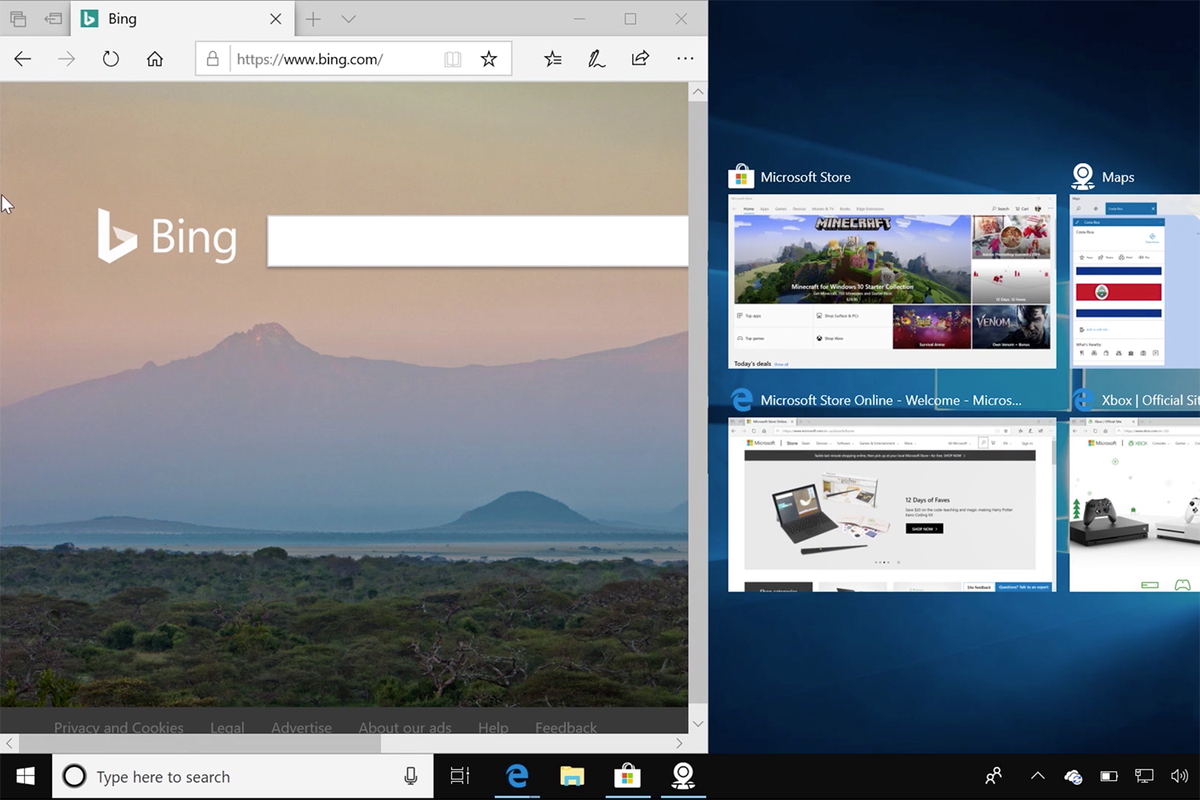Image resolution: width=1200 pixels, height=800 pixels.
Task: Open the Feedback footer link
Action: click(x=566, y=728)
